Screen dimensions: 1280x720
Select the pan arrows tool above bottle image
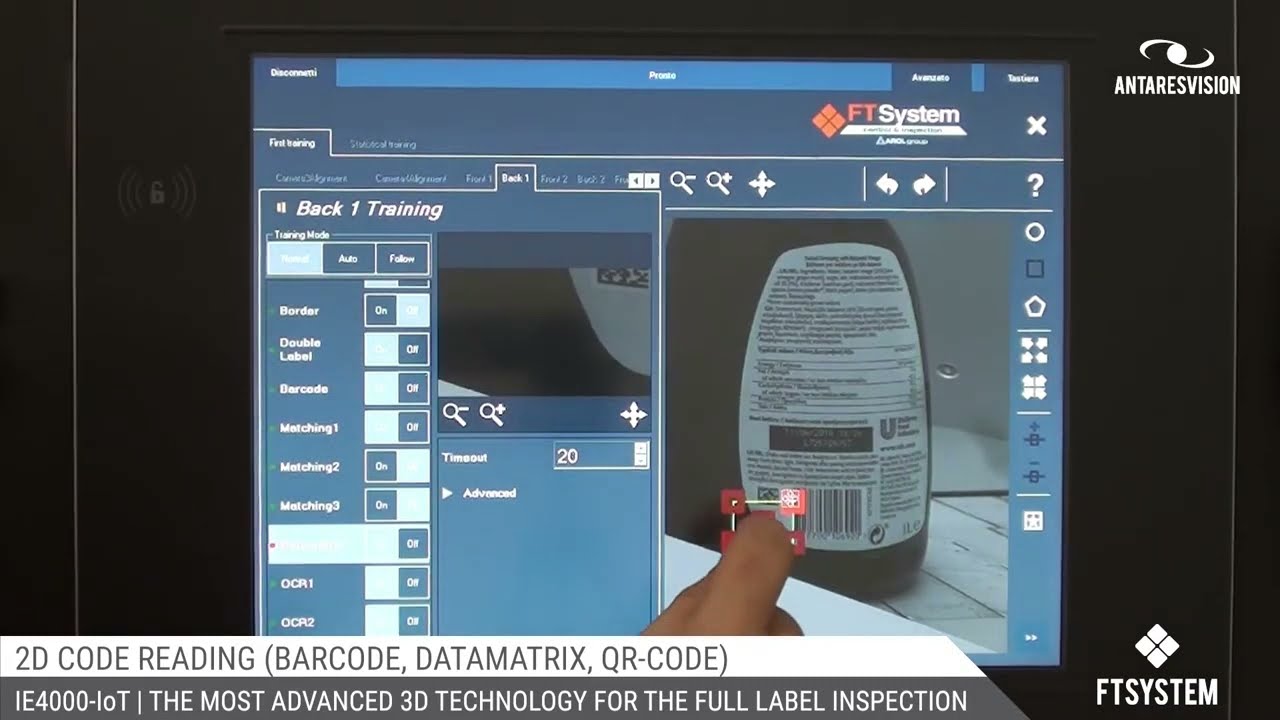(x=762, y=184)
